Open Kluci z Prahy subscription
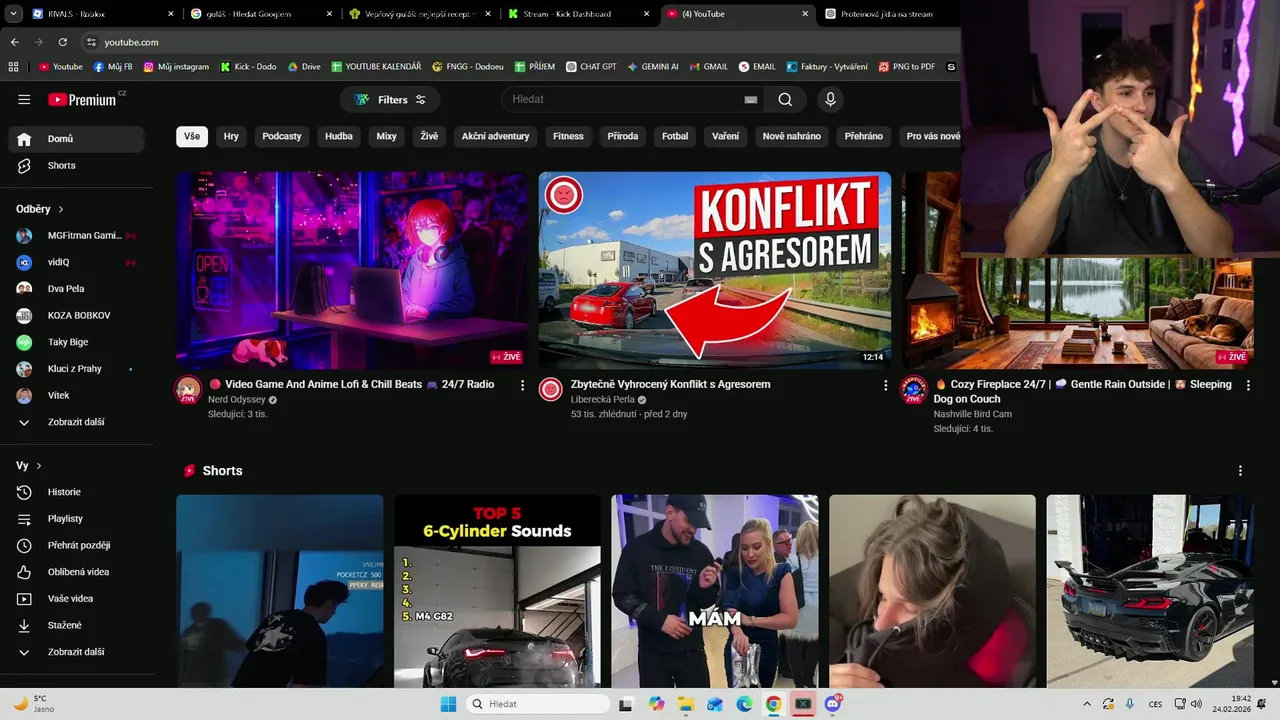Image resolution: width=1280 pixels, height=720 pixels. coord(76,369)
